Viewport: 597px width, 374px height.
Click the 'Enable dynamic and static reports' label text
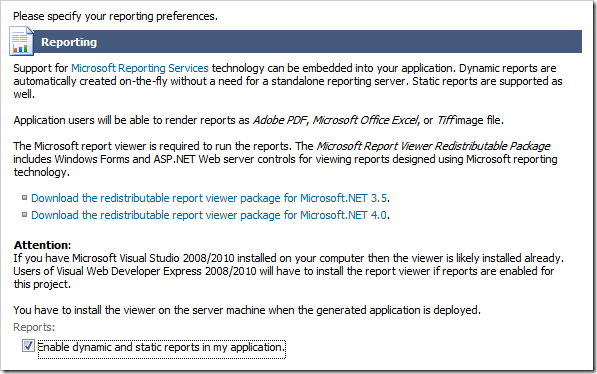(x=161, y=347)
